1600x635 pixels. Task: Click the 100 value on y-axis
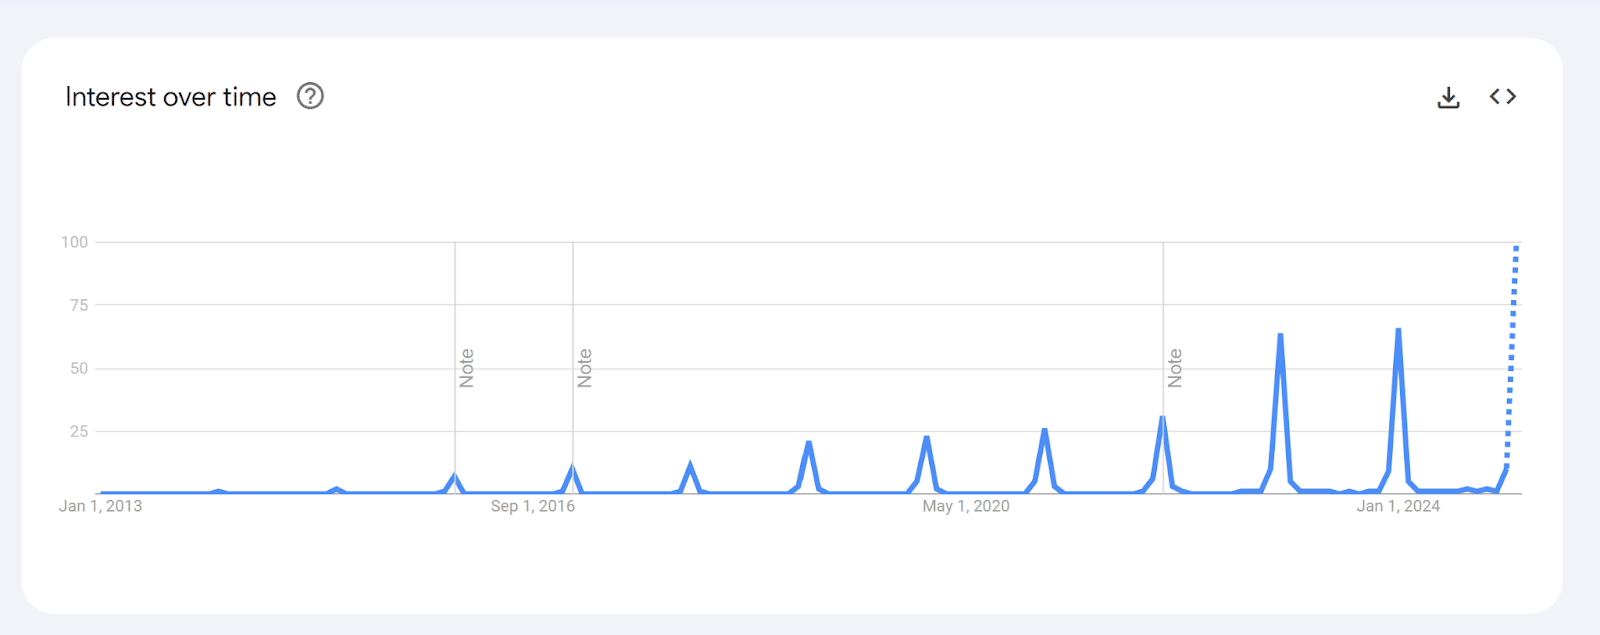(x=75, y=242)
